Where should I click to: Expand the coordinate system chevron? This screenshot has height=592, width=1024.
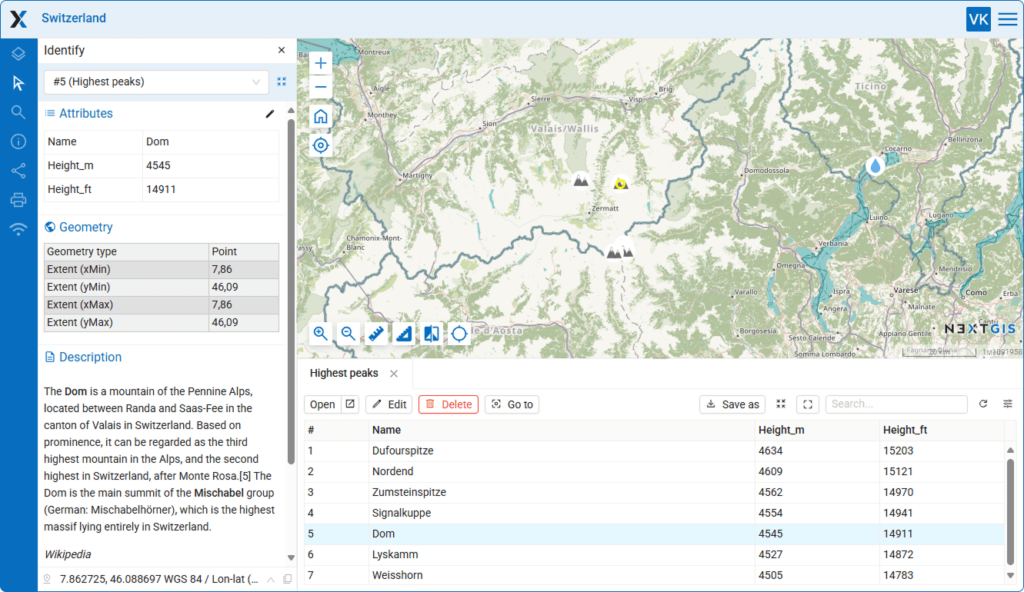click(x=270, y=579)
